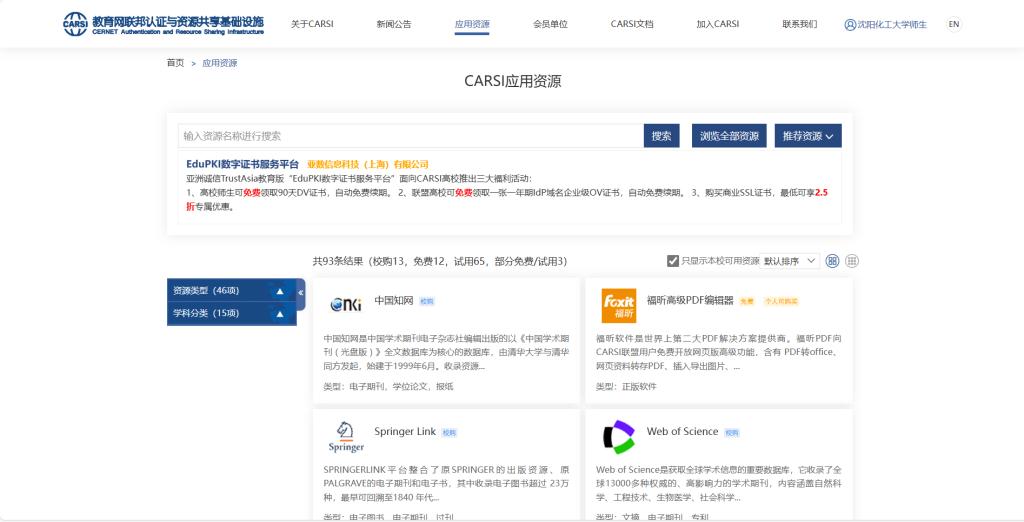The width and height of the screenshot is (1024, 522).
Task: Open 联系我们 page
Action: [799, 24]
